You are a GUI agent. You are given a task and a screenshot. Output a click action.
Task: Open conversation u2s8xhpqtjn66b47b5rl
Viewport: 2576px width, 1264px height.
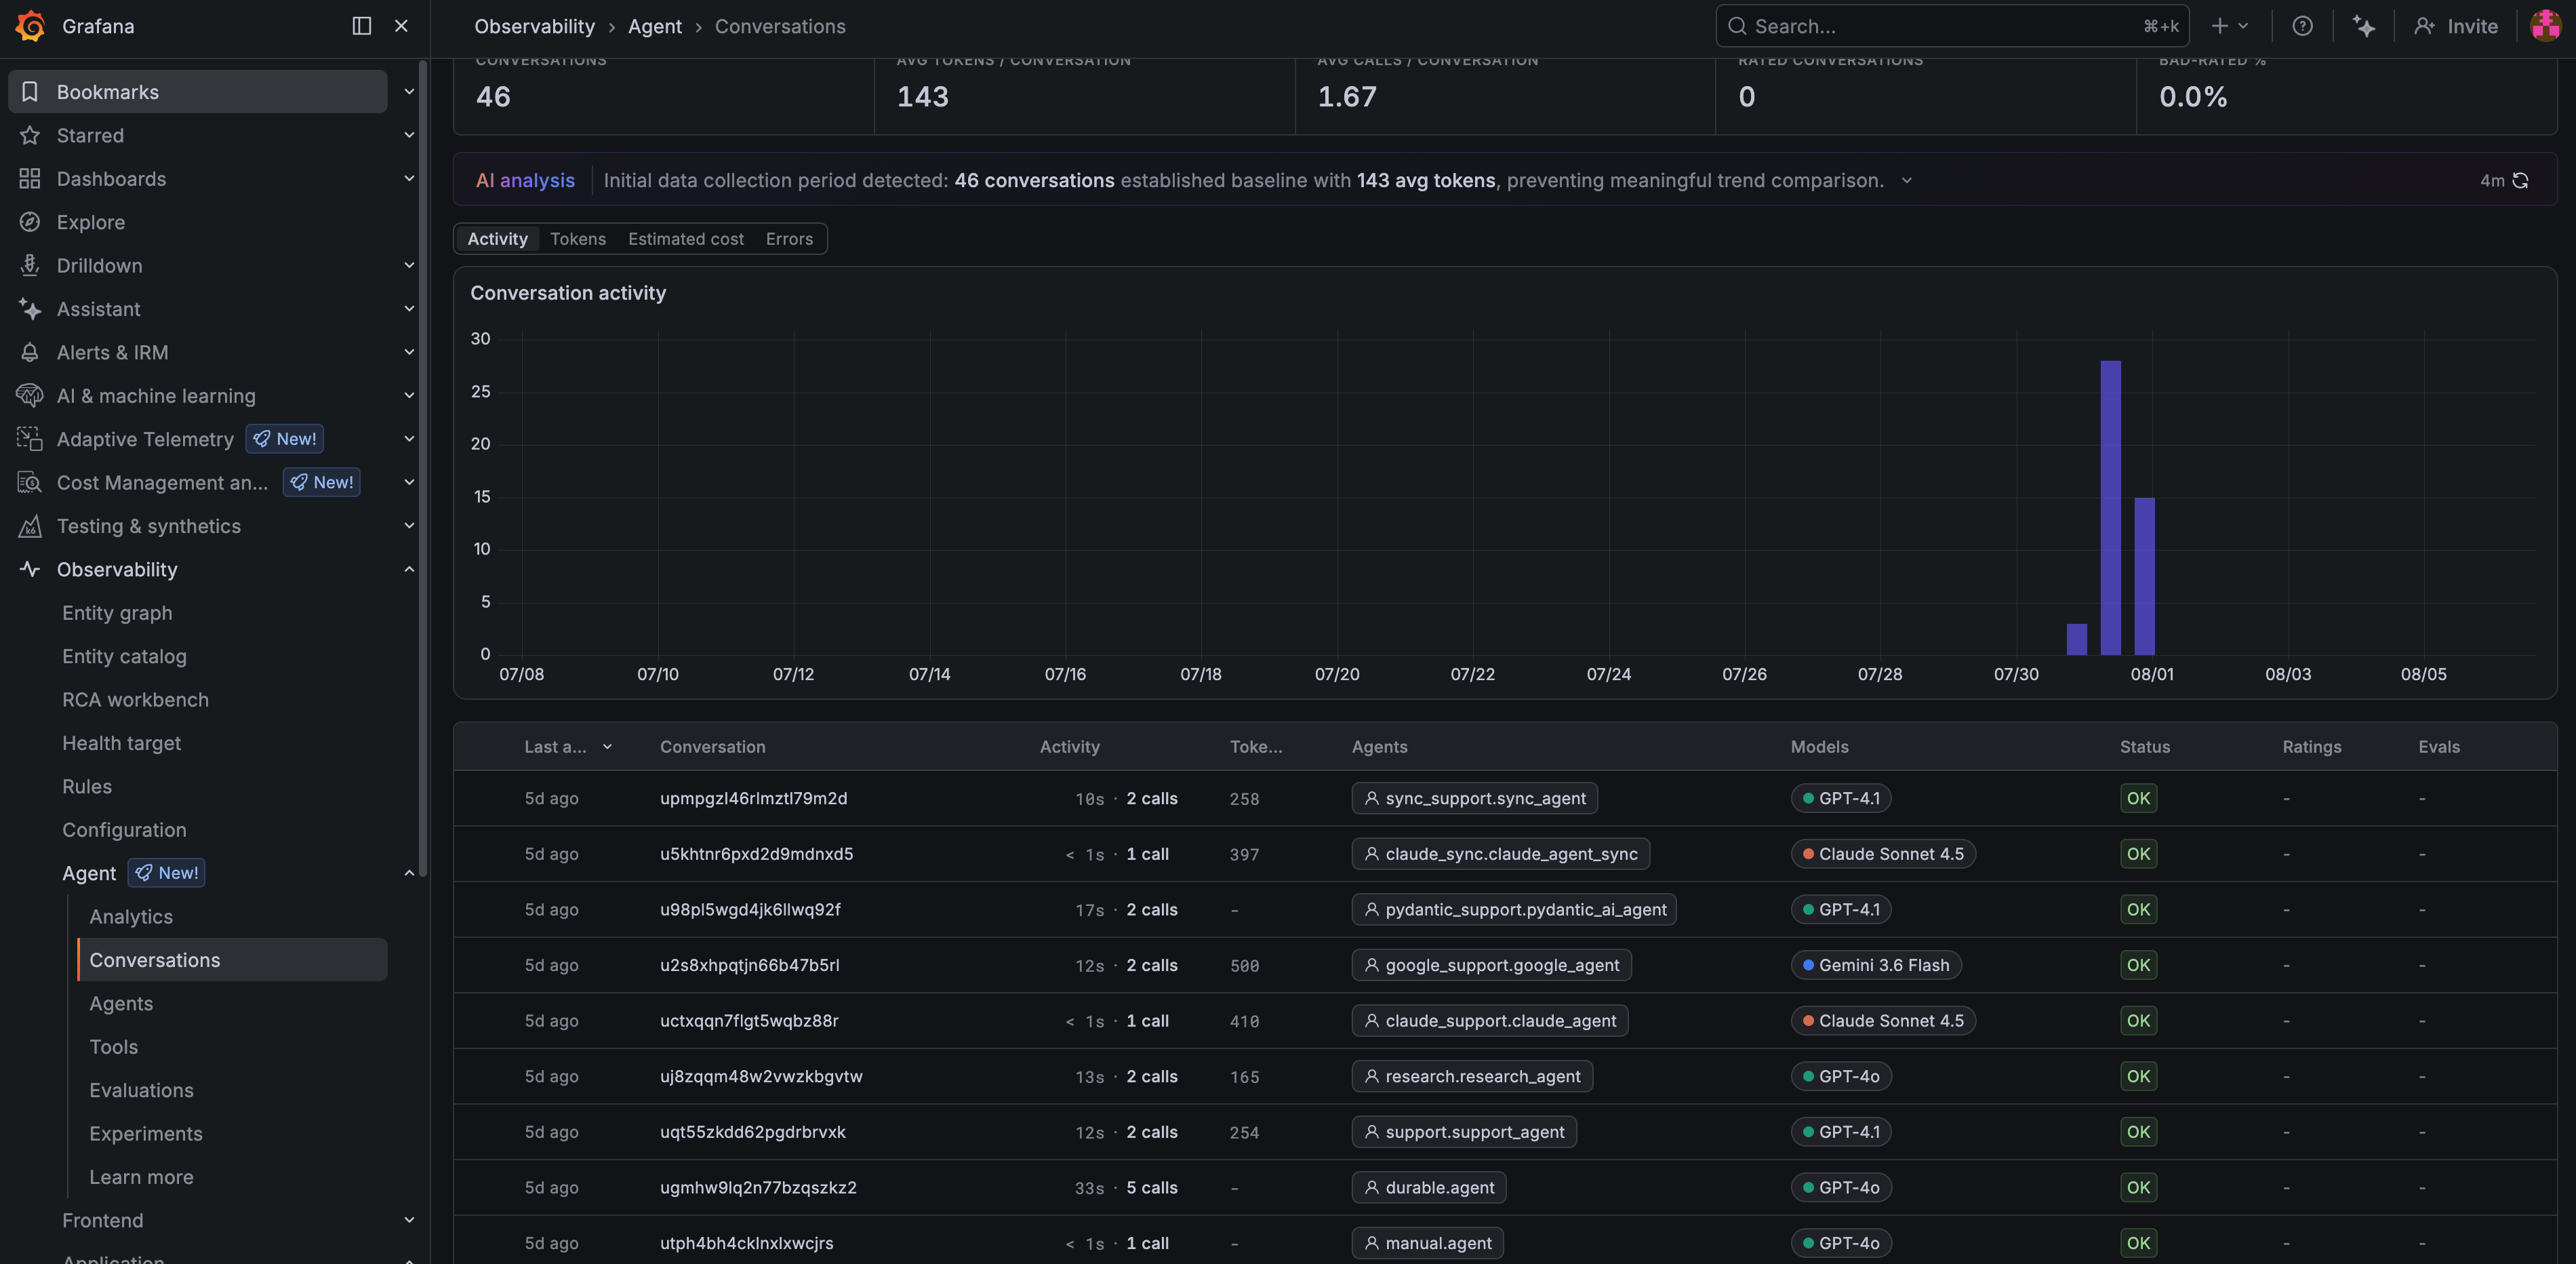coord(750,965)
